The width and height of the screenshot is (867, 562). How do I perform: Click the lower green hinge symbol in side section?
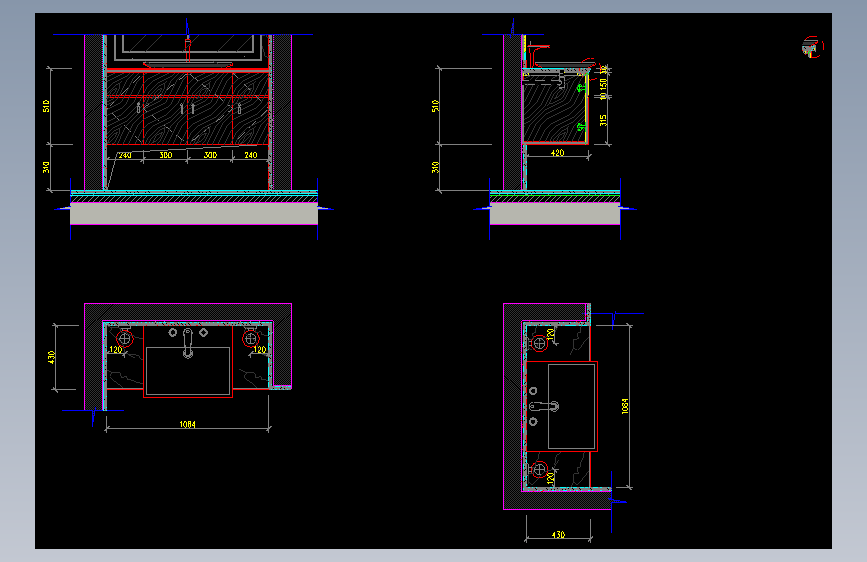point(581,127)
